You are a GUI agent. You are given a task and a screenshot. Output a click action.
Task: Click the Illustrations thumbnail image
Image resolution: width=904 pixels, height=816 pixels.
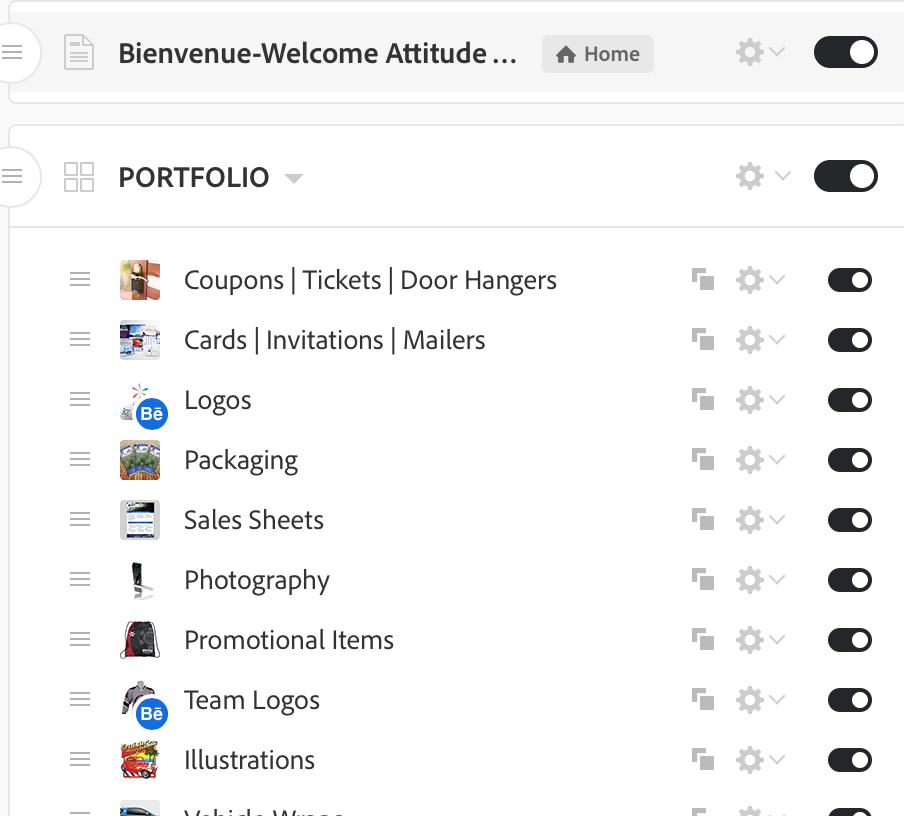139,760
